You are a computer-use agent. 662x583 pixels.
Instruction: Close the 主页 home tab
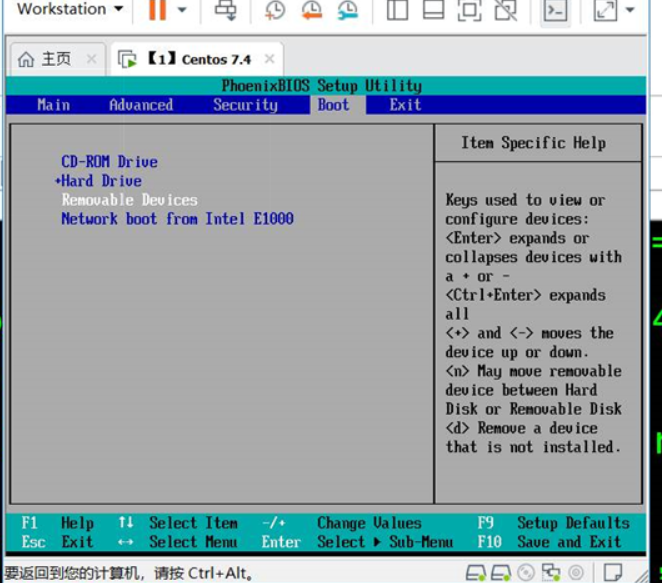[91, 59]
